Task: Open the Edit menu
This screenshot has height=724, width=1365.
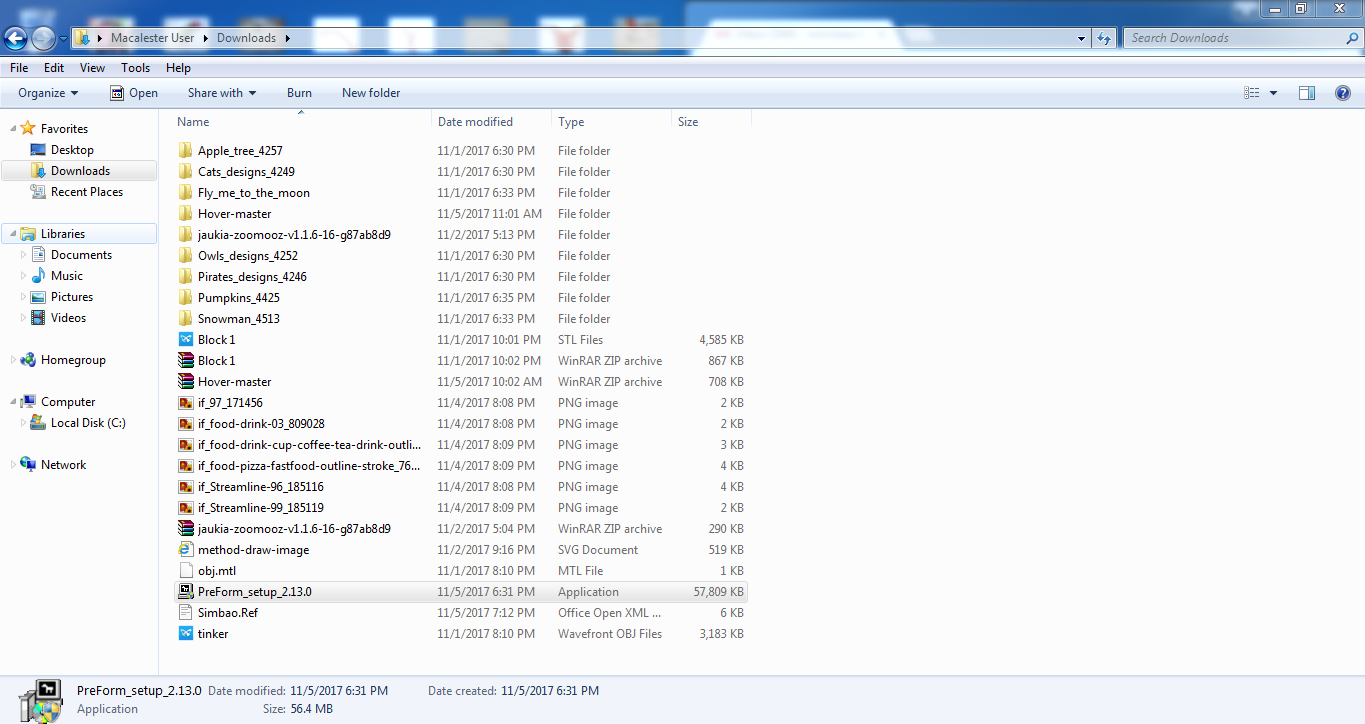Action: pyautogui.click(x=54, y=68)
